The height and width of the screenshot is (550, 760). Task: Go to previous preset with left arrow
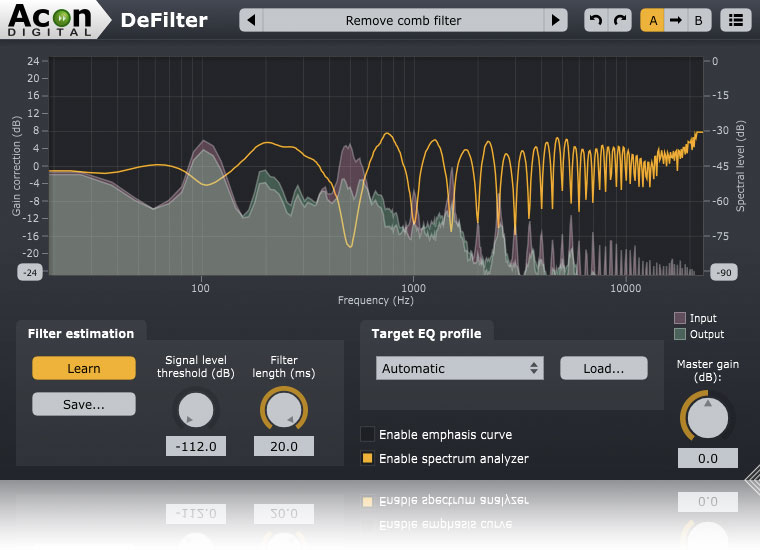(x=251, y=20)
